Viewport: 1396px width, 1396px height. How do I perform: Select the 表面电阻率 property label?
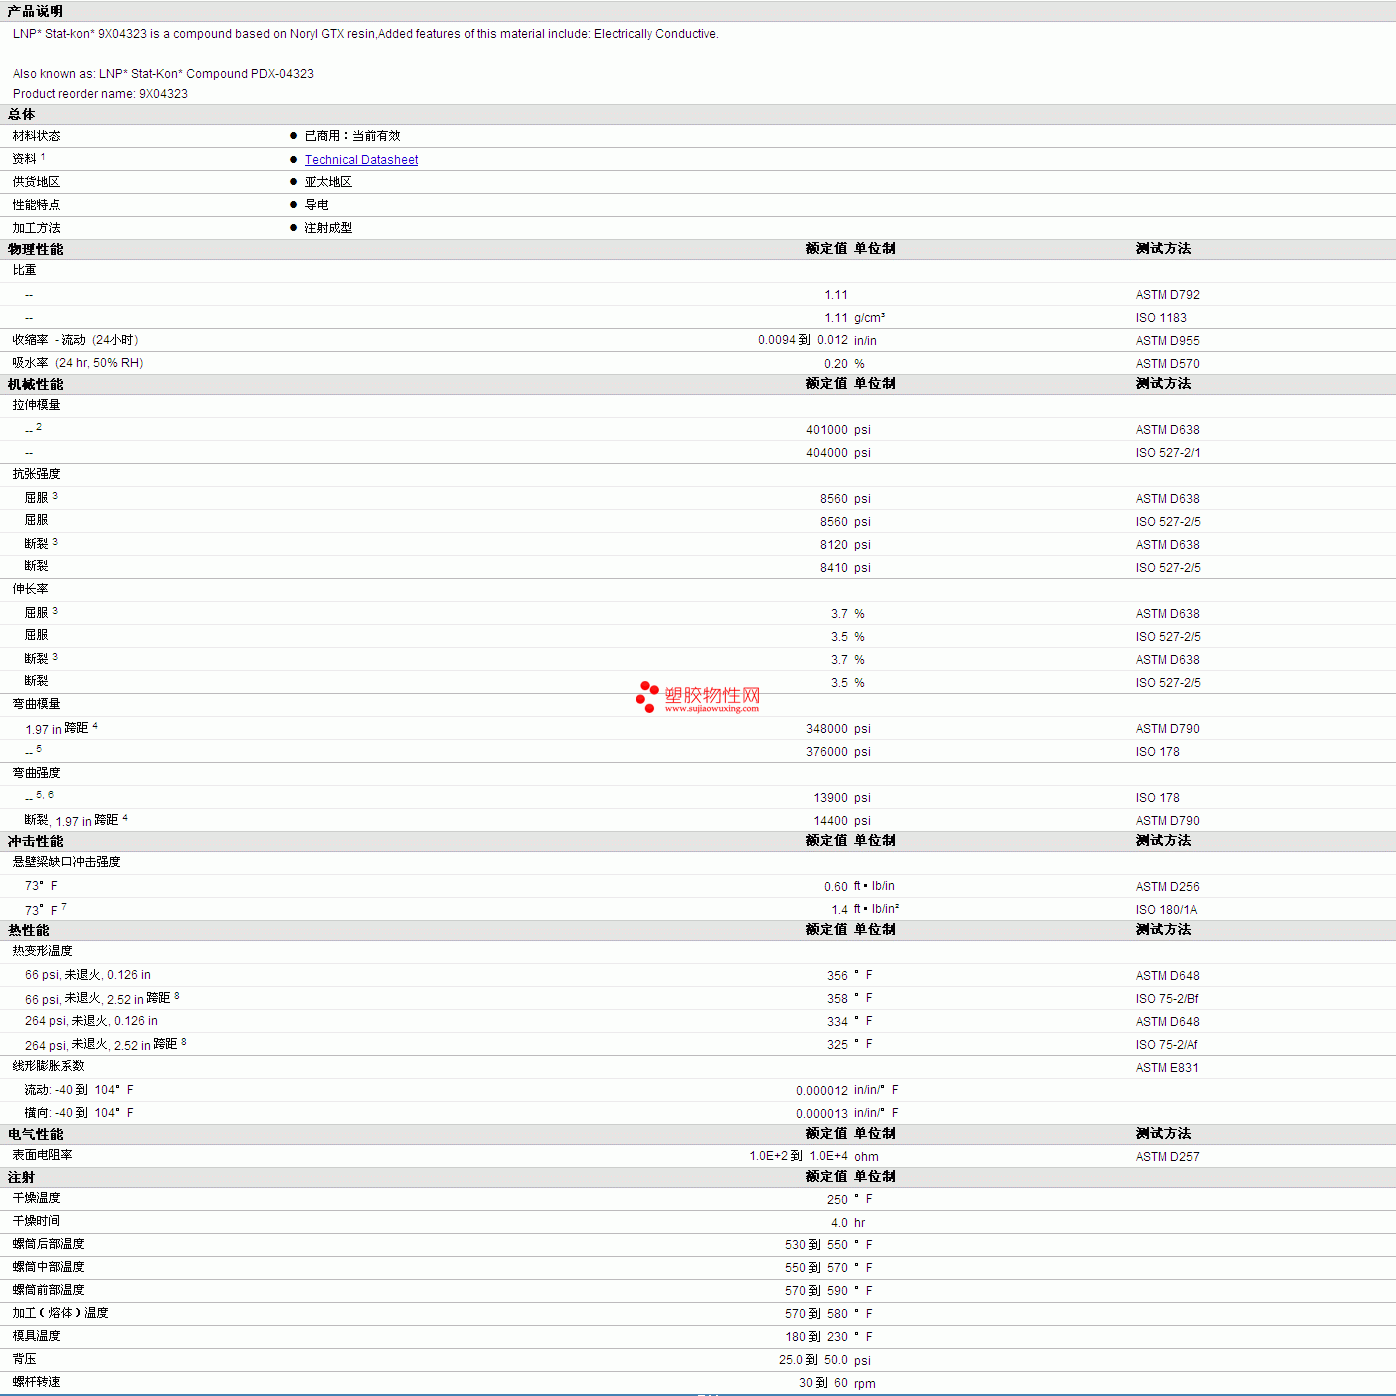(x=42, y=1155)
